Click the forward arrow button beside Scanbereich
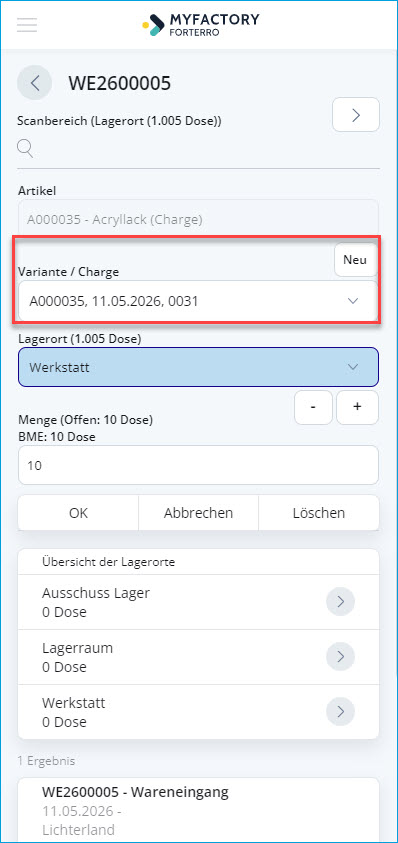Viewport: 398px width, 843px height. tap(356, 115)
